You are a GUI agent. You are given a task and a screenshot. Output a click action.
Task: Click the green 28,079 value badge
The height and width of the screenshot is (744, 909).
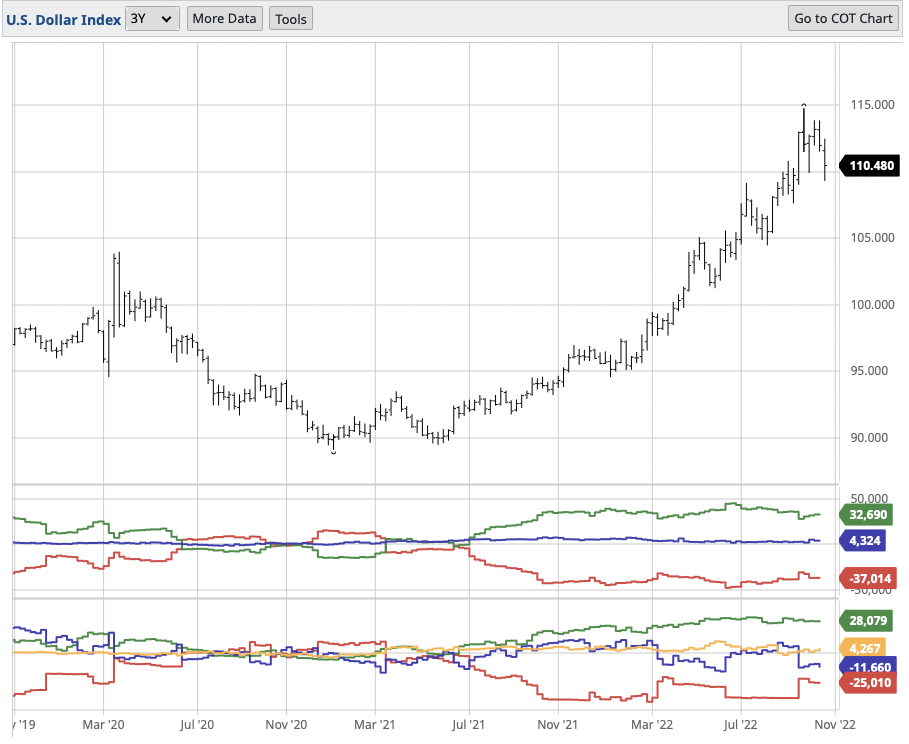tap(867, 620)
